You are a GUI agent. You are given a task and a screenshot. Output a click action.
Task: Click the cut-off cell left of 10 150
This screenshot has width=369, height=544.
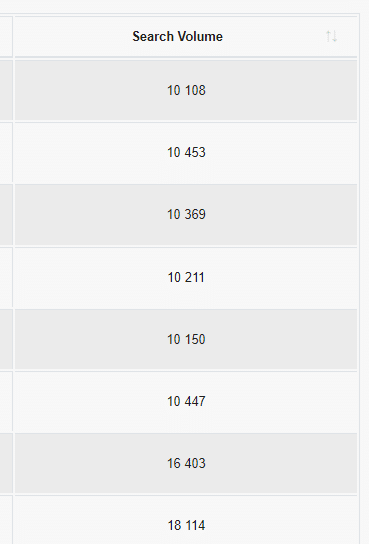click(x=6, y=339)
